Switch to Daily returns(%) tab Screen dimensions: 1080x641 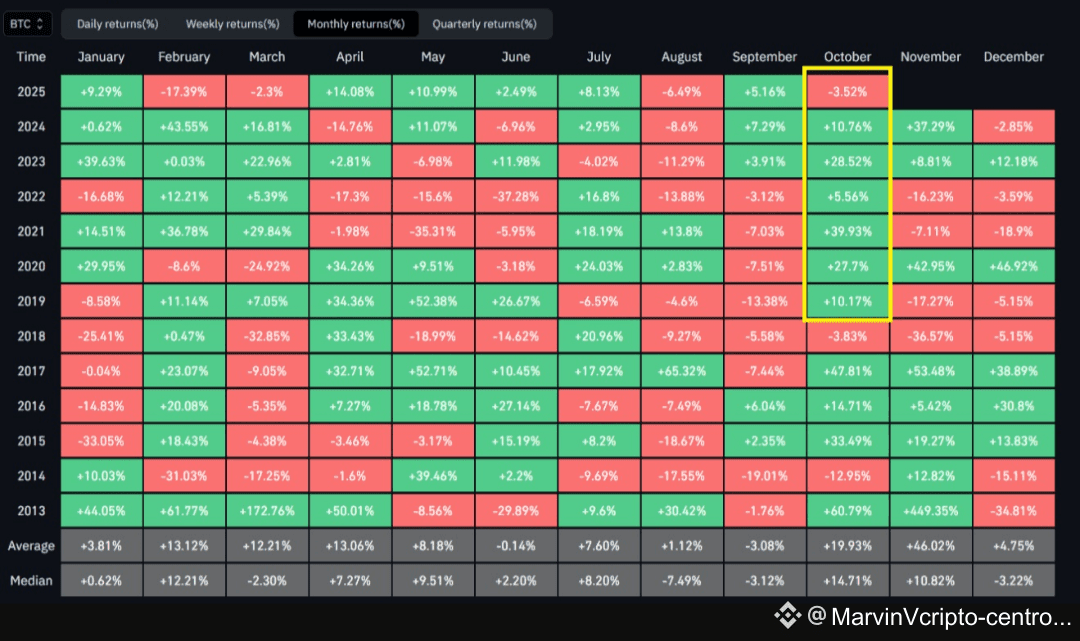click(x=117, y=23)
